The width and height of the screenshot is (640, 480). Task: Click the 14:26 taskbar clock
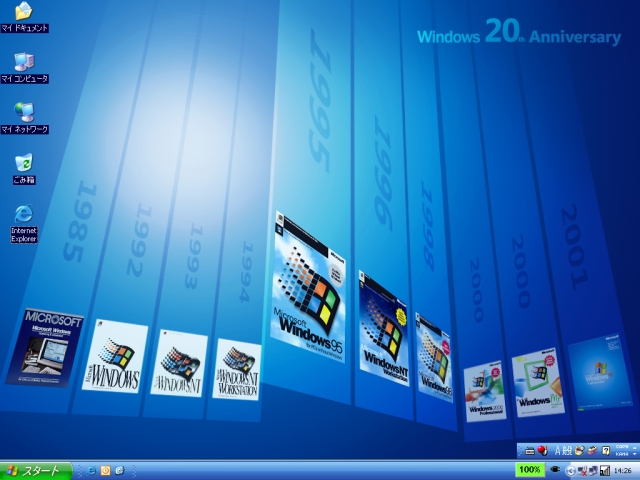point(623,471)
